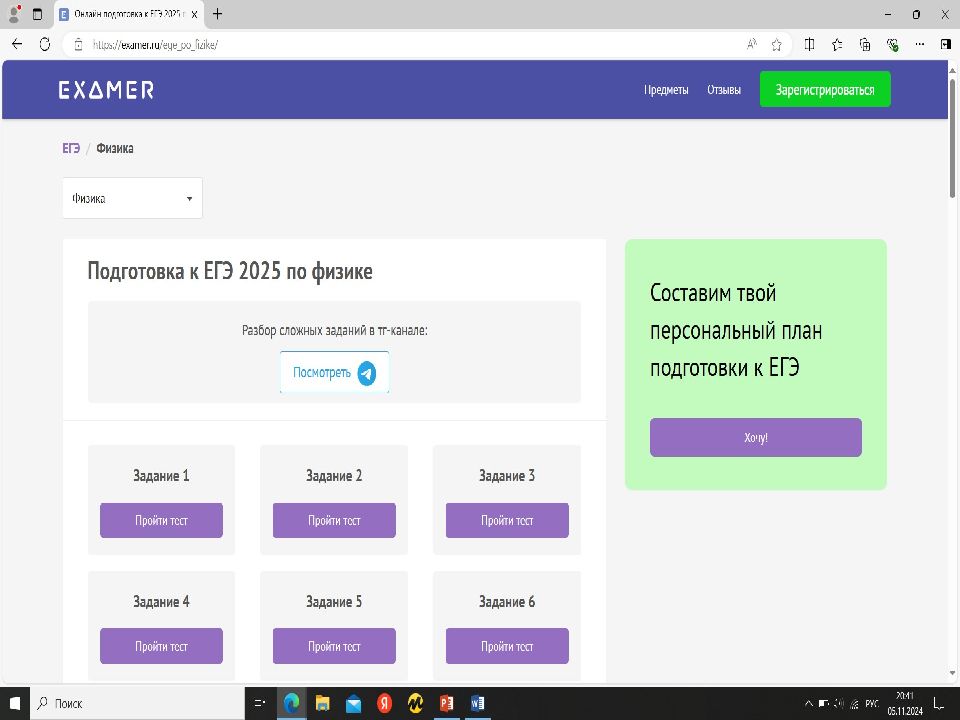The width and height of the screenshot is (960, 720).
Task: Add page to favorites star icon
Action: click(777, 44)
